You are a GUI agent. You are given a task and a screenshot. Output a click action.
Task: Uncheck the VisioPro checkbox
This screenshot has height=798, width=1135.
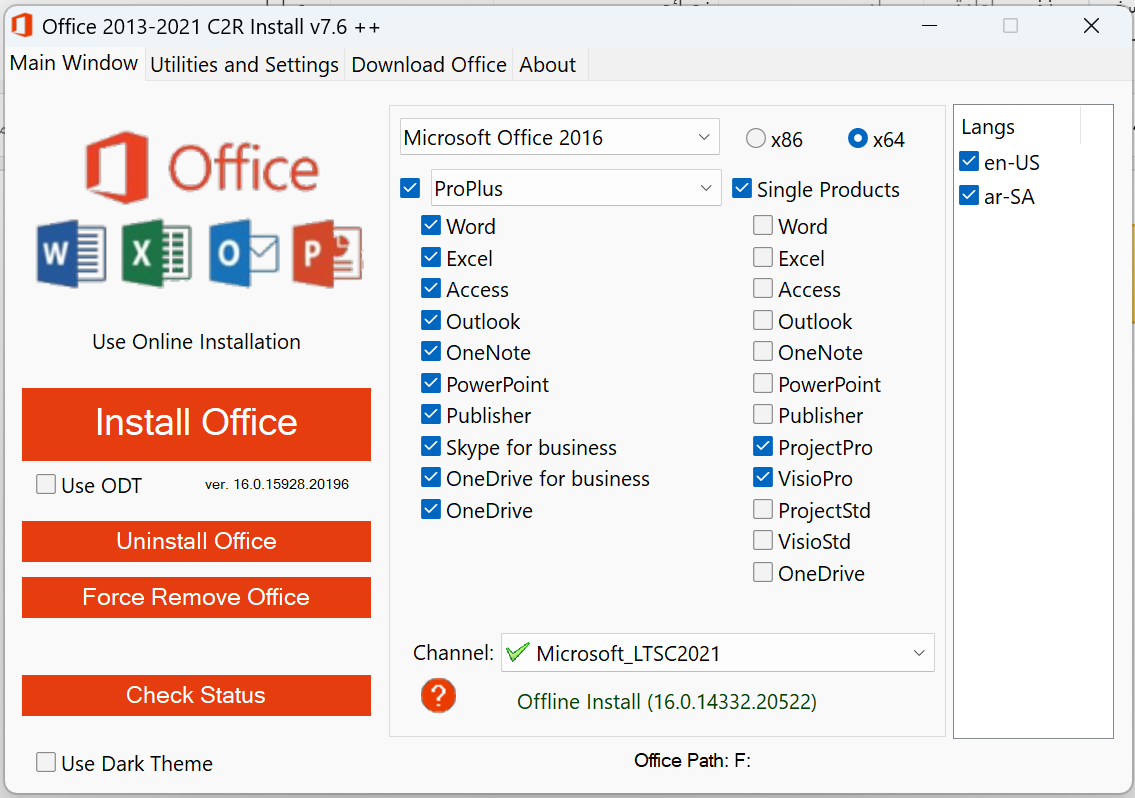(763, 477)
